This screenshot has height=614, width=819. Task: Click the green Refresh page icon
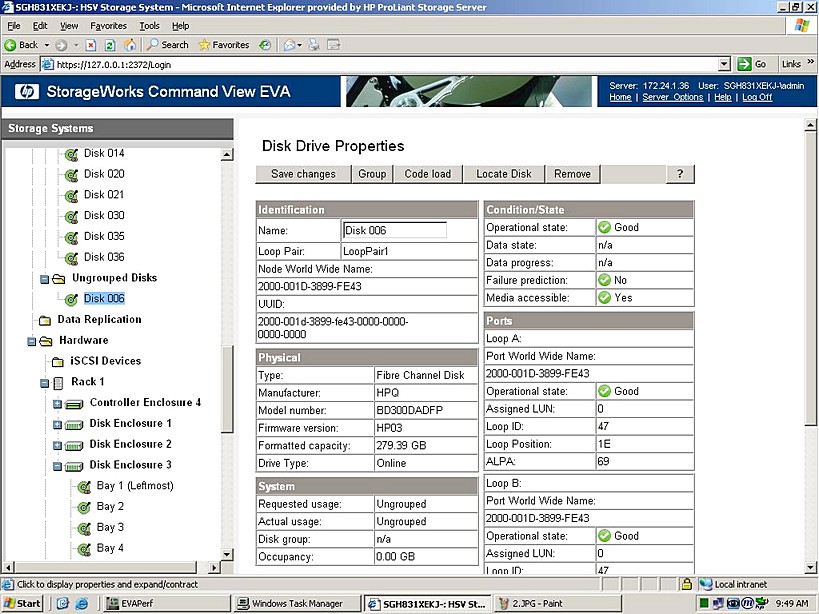pyautogui.click(x=110, y=45)
